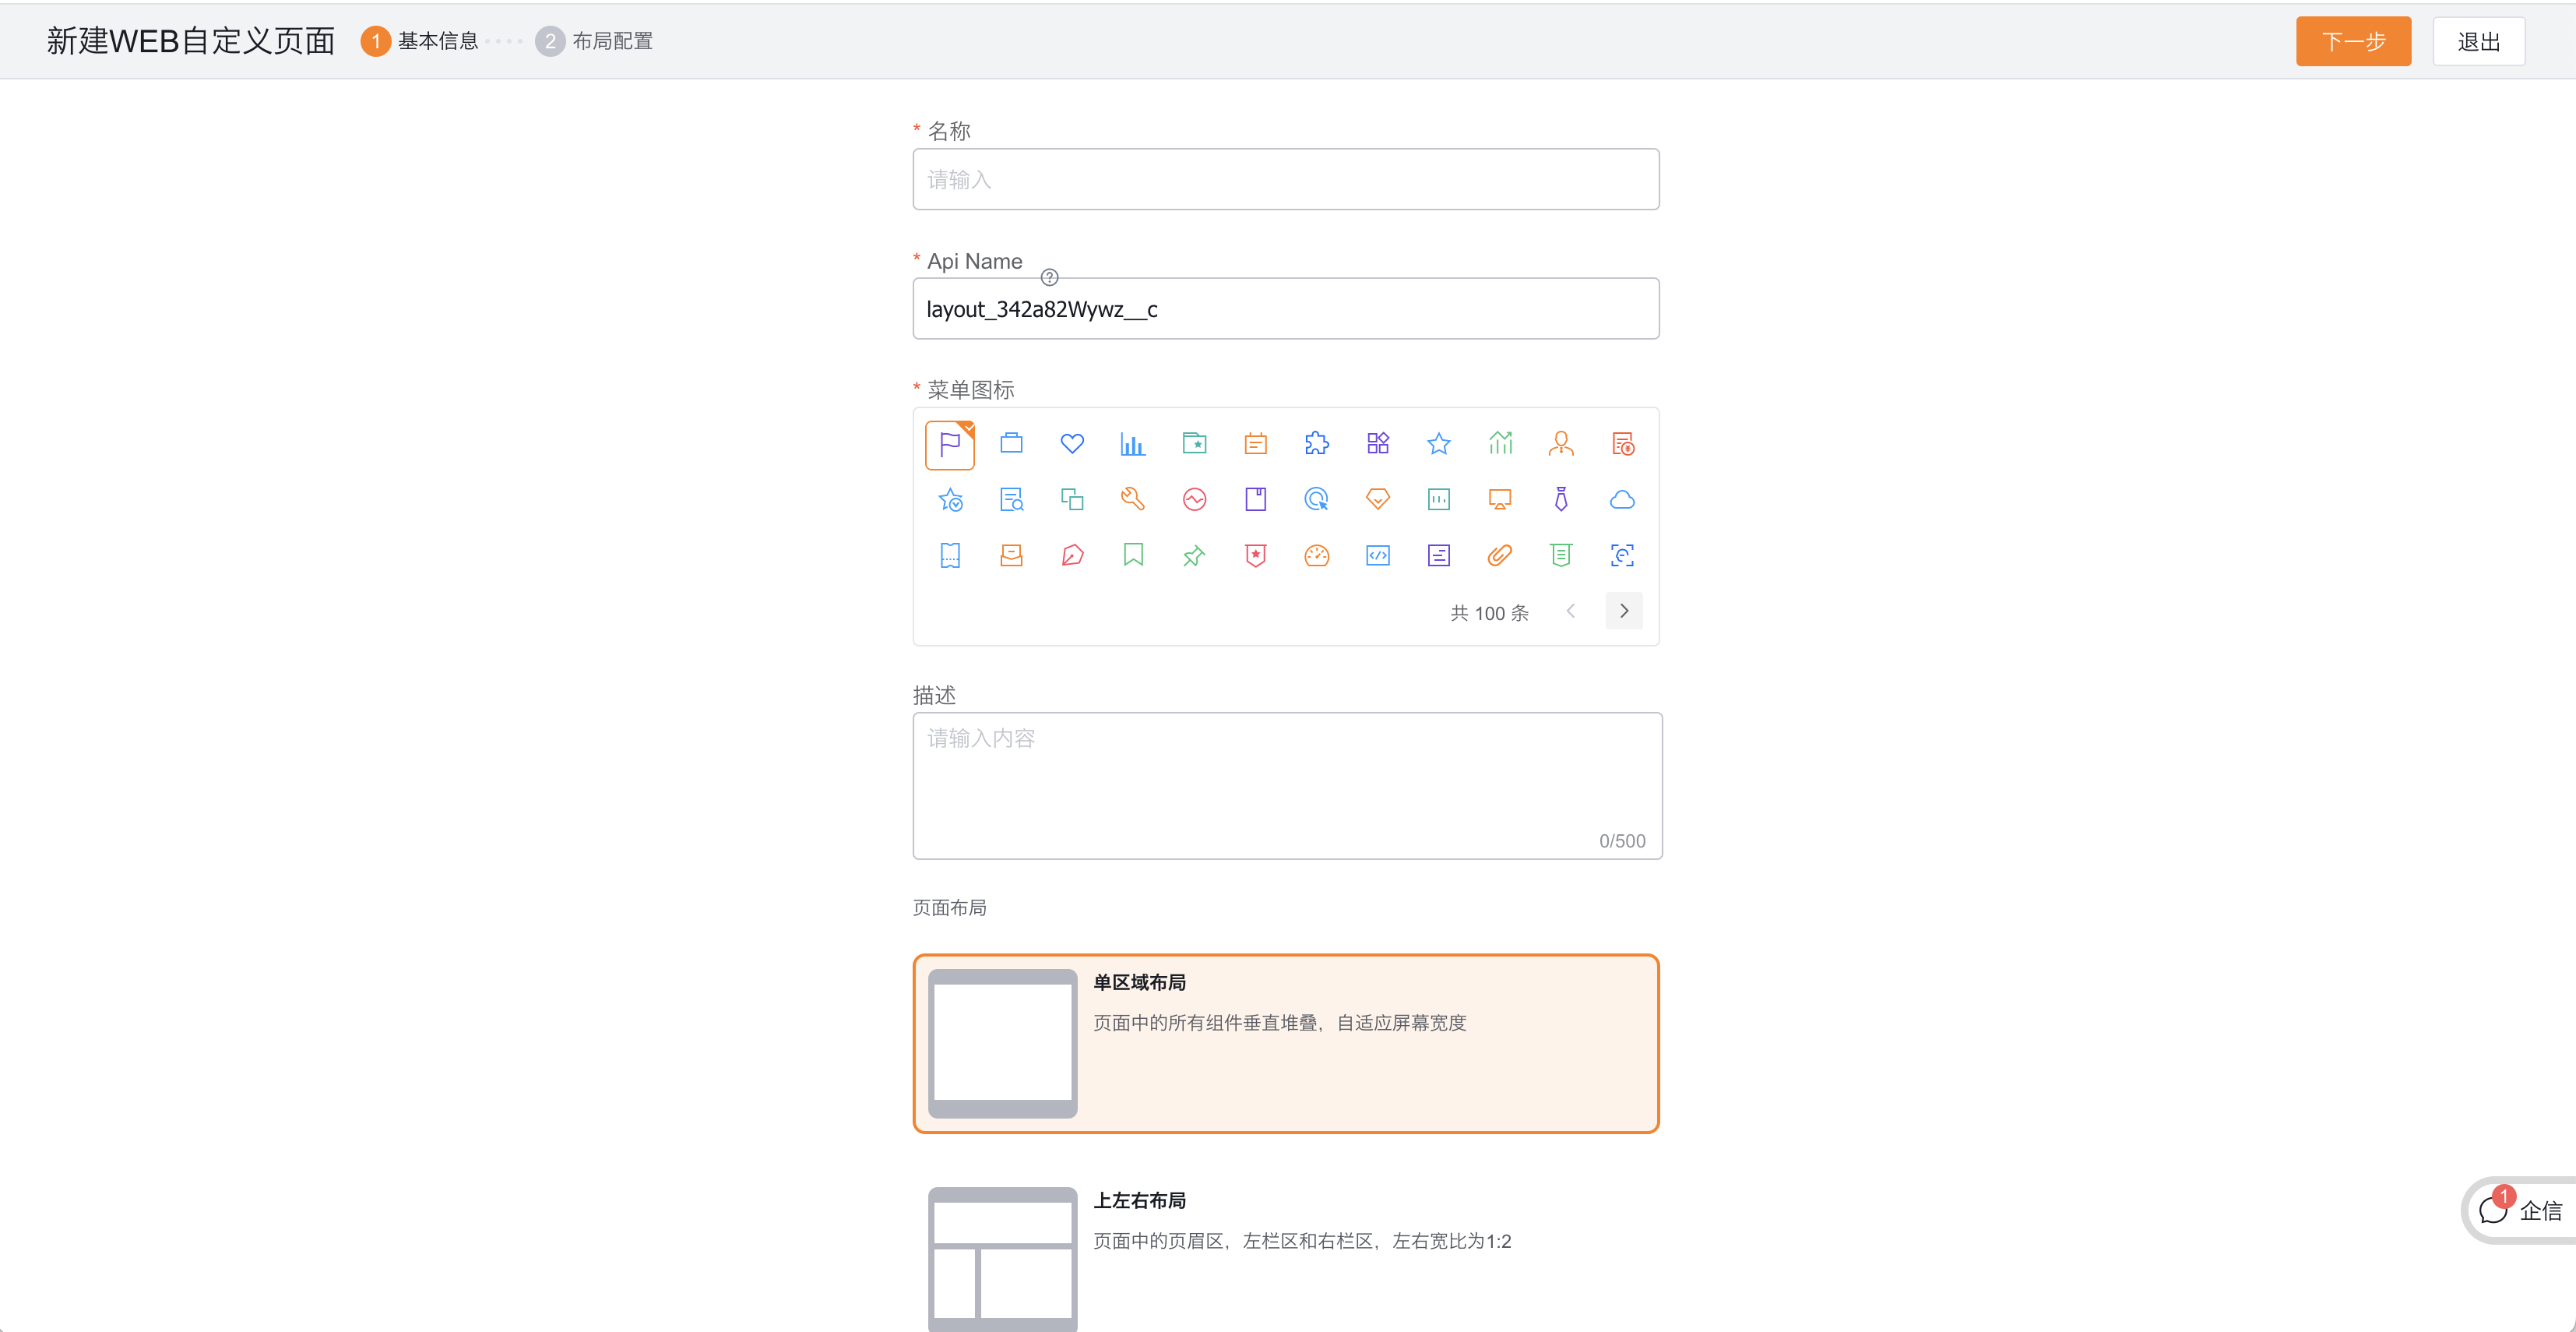Click the 退出 exit button
This screenshot has width=2576, height=1332.
click(x=2479, y=41)
